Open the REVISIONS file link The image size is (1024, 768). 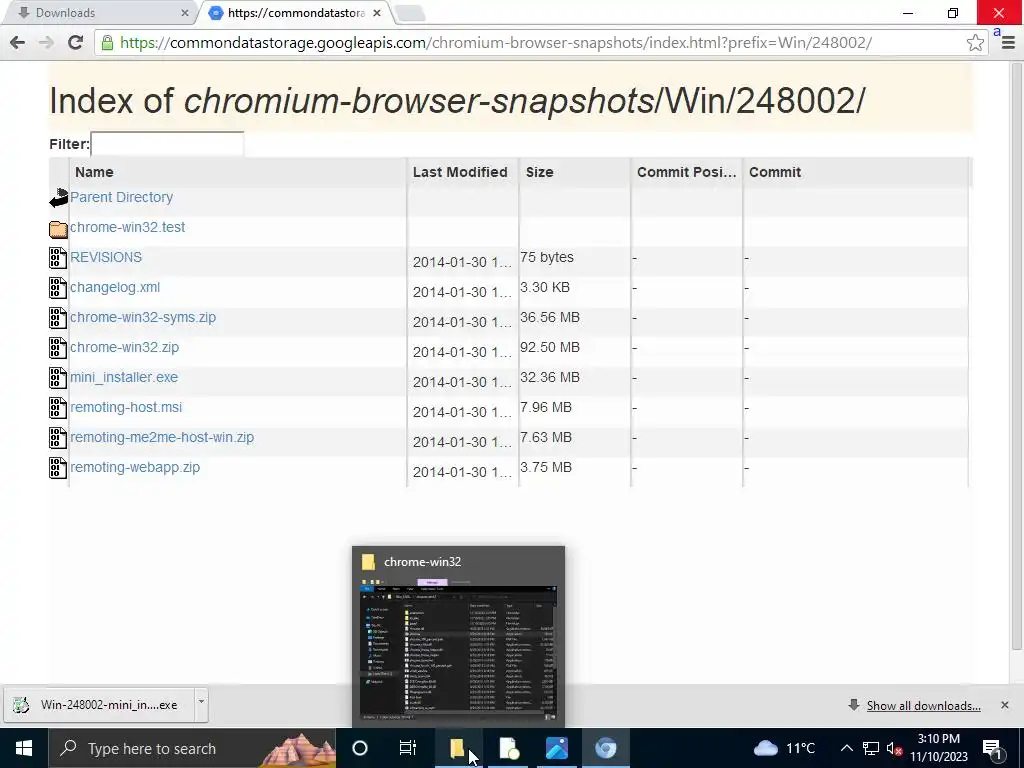tap(106, 257)
